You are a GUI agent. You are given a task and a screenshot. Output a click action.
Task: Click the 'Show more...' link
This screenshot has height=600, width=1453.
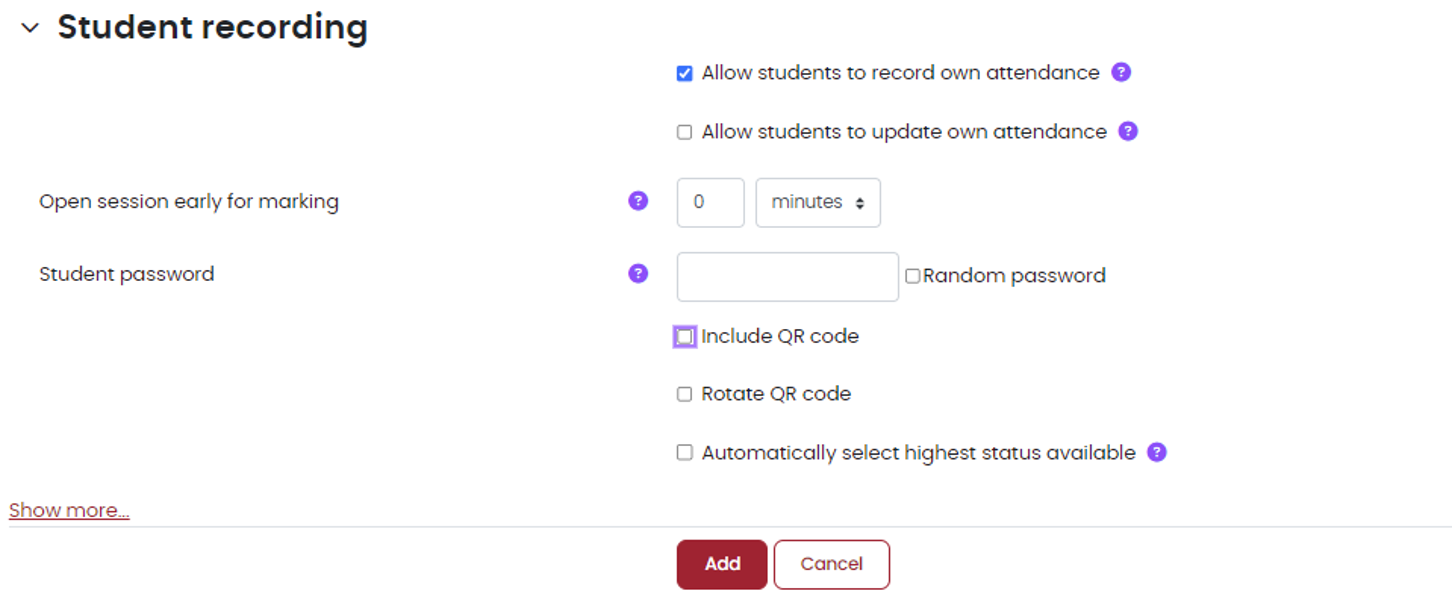[x=68, y=510]
